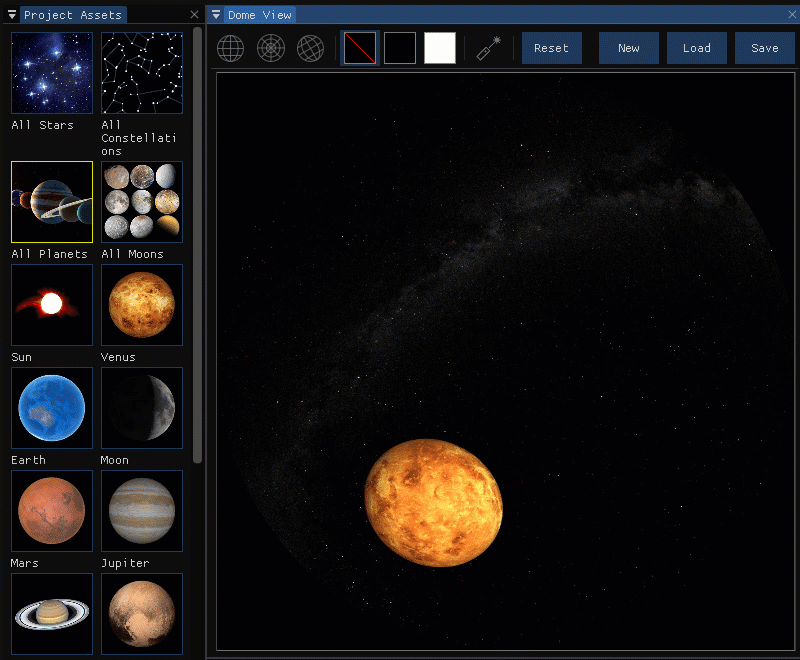Activate the laser pointer tool
The image size is (800, 660).
489,48
